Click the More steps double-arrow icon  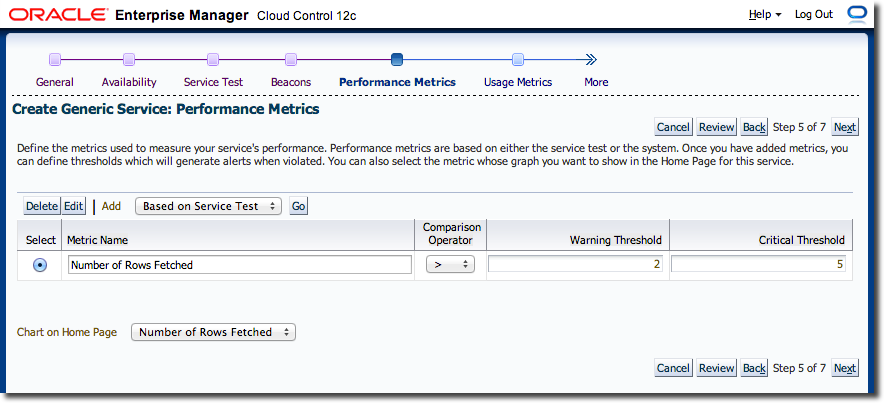point(591,59)
